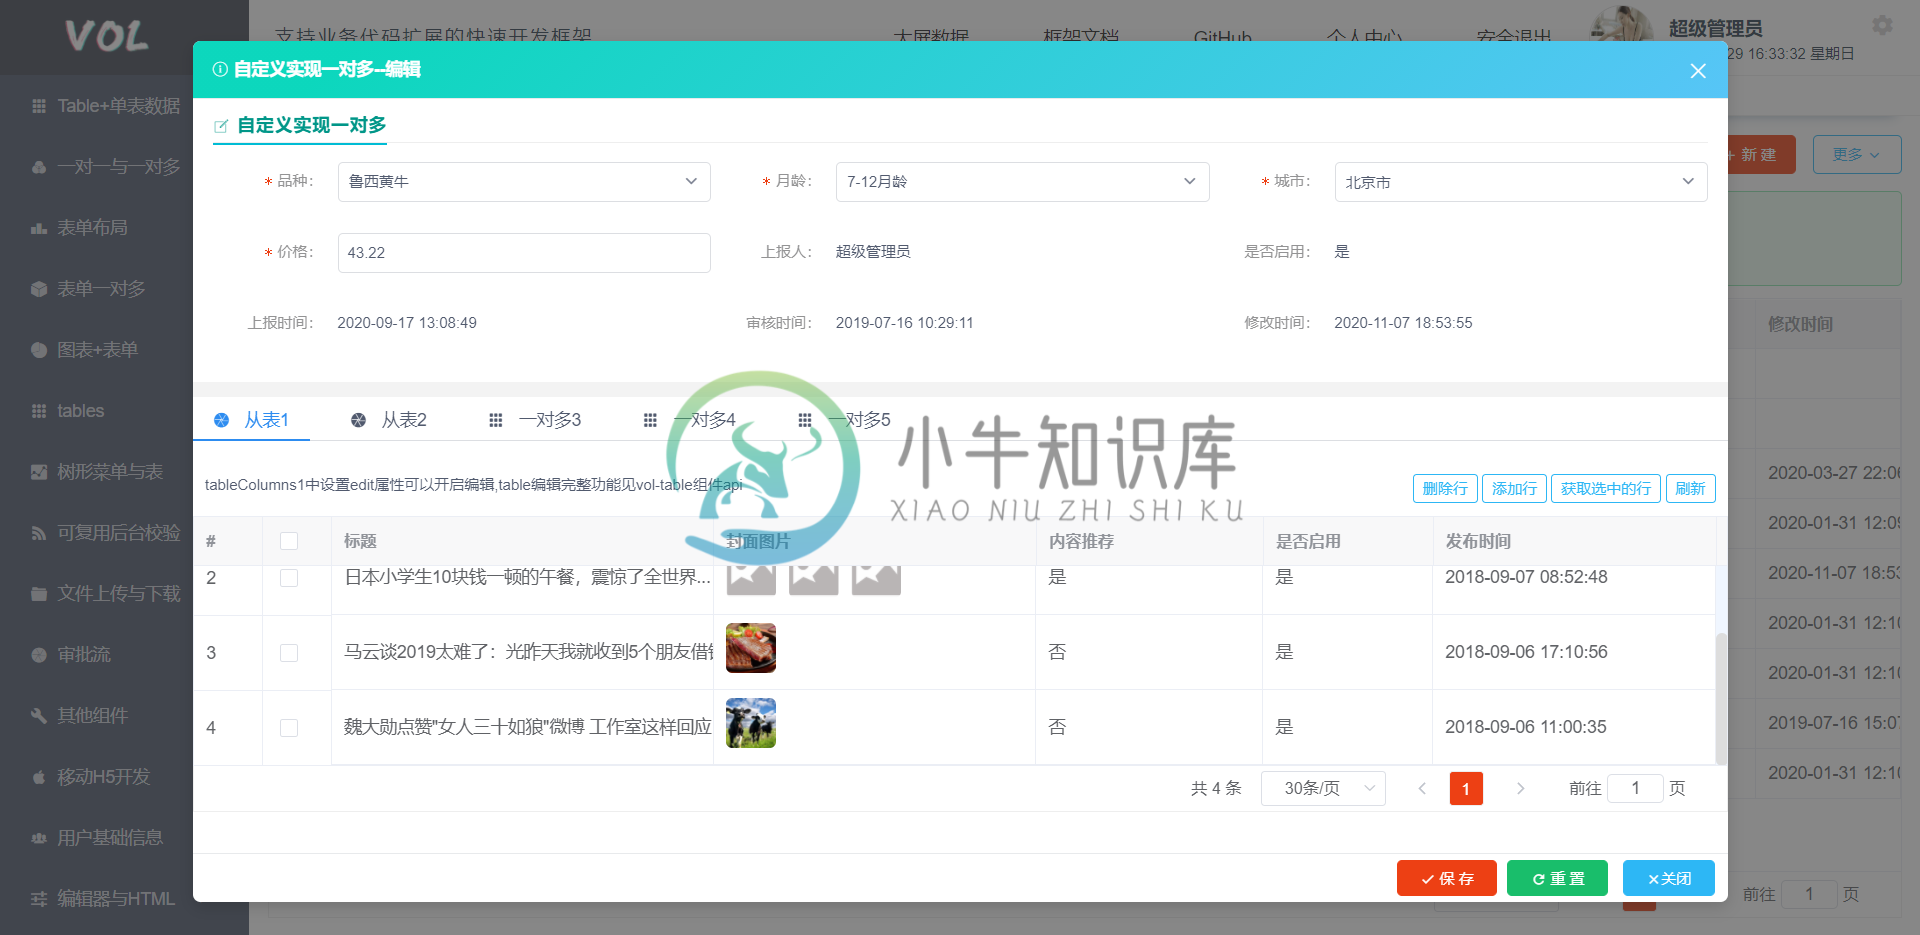
Task: Go to previous page arrow in dialog
Action: tap(1422, 788)
